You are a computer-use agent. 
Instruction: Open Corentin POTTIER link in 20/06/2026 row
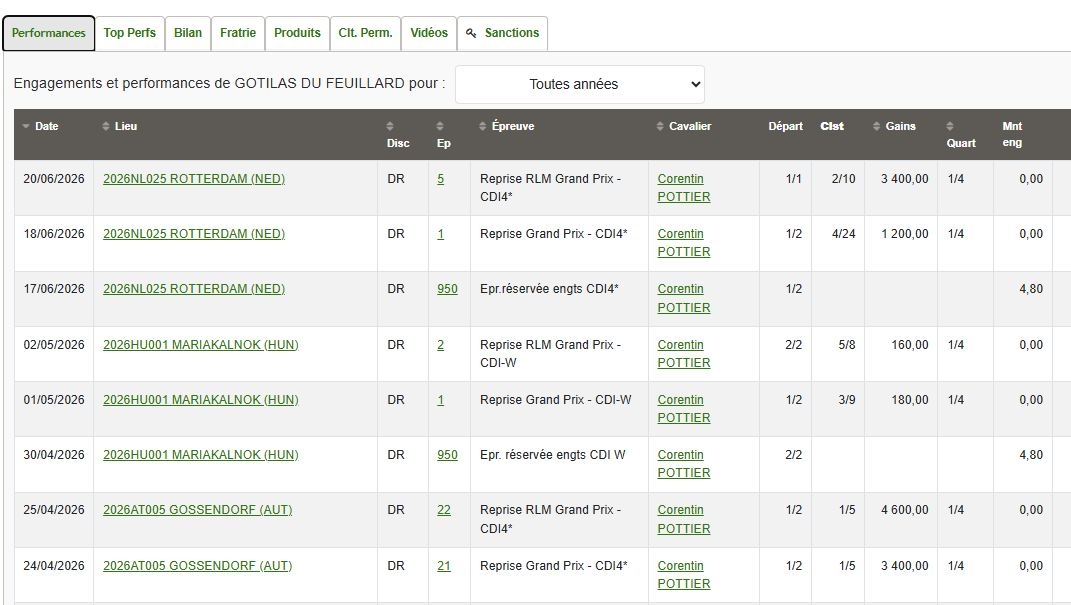(x=684, y=188)
